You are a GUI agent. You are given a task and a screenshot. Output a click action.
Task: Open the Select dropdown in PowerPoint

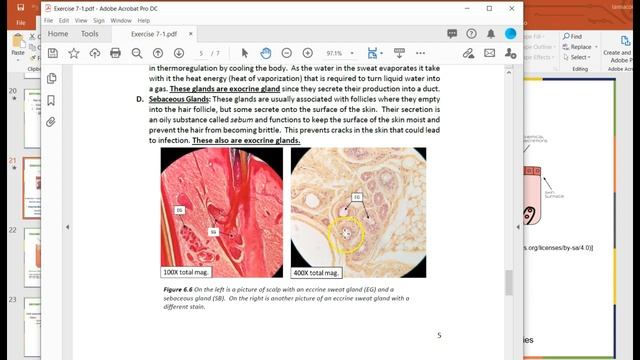point(577,57)
